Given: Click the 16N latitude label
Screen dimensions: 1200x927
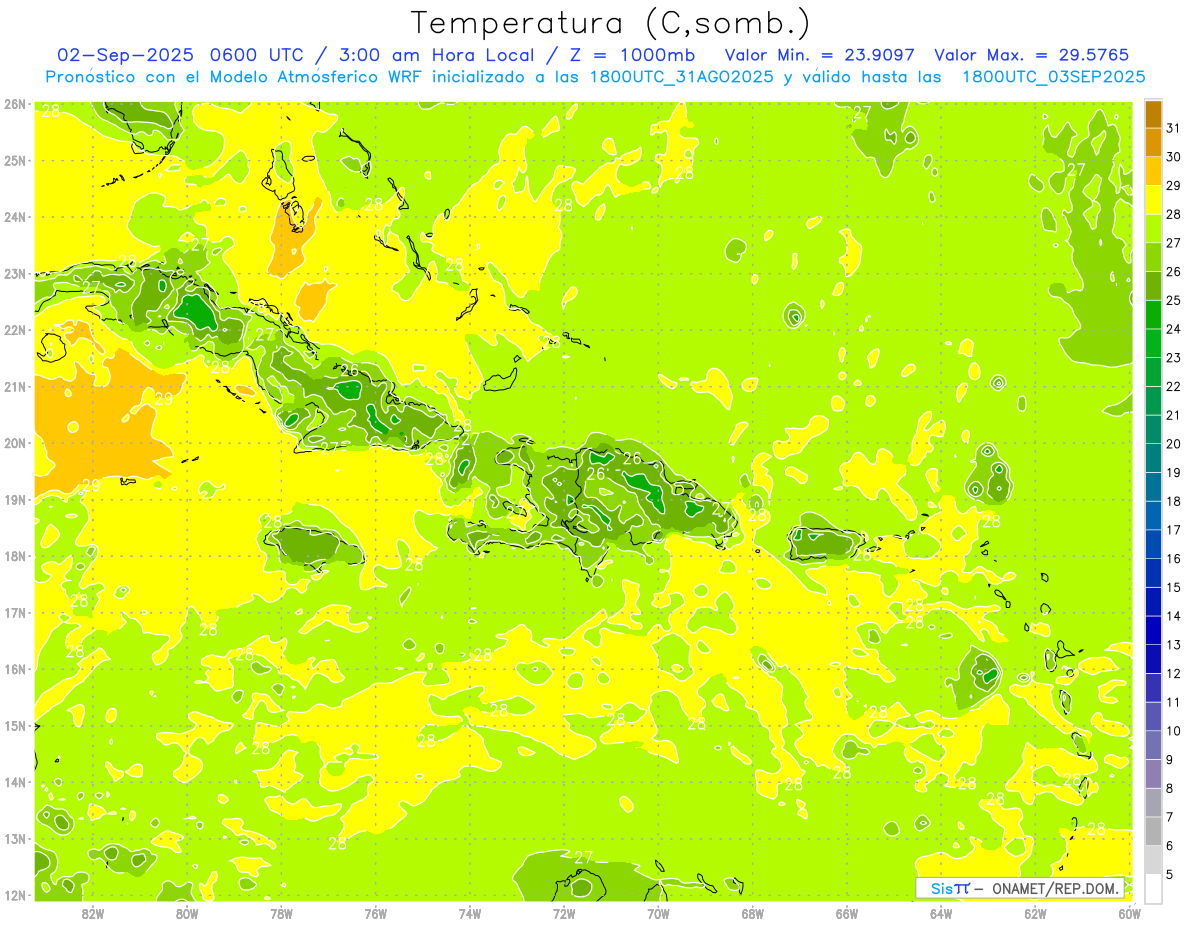Looking at the screenshot, I should point(14,669).
